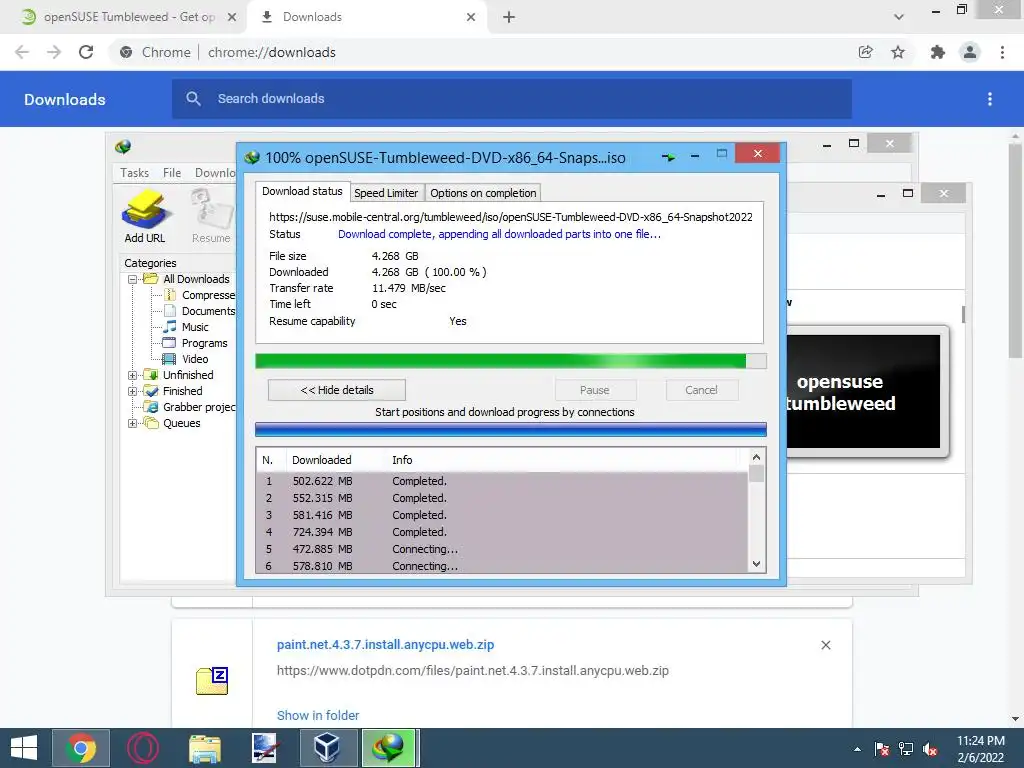Viewport: 1024px width, 768px height.
Task: Select the Grabber projects item
Action: click(x=199, y=407)
